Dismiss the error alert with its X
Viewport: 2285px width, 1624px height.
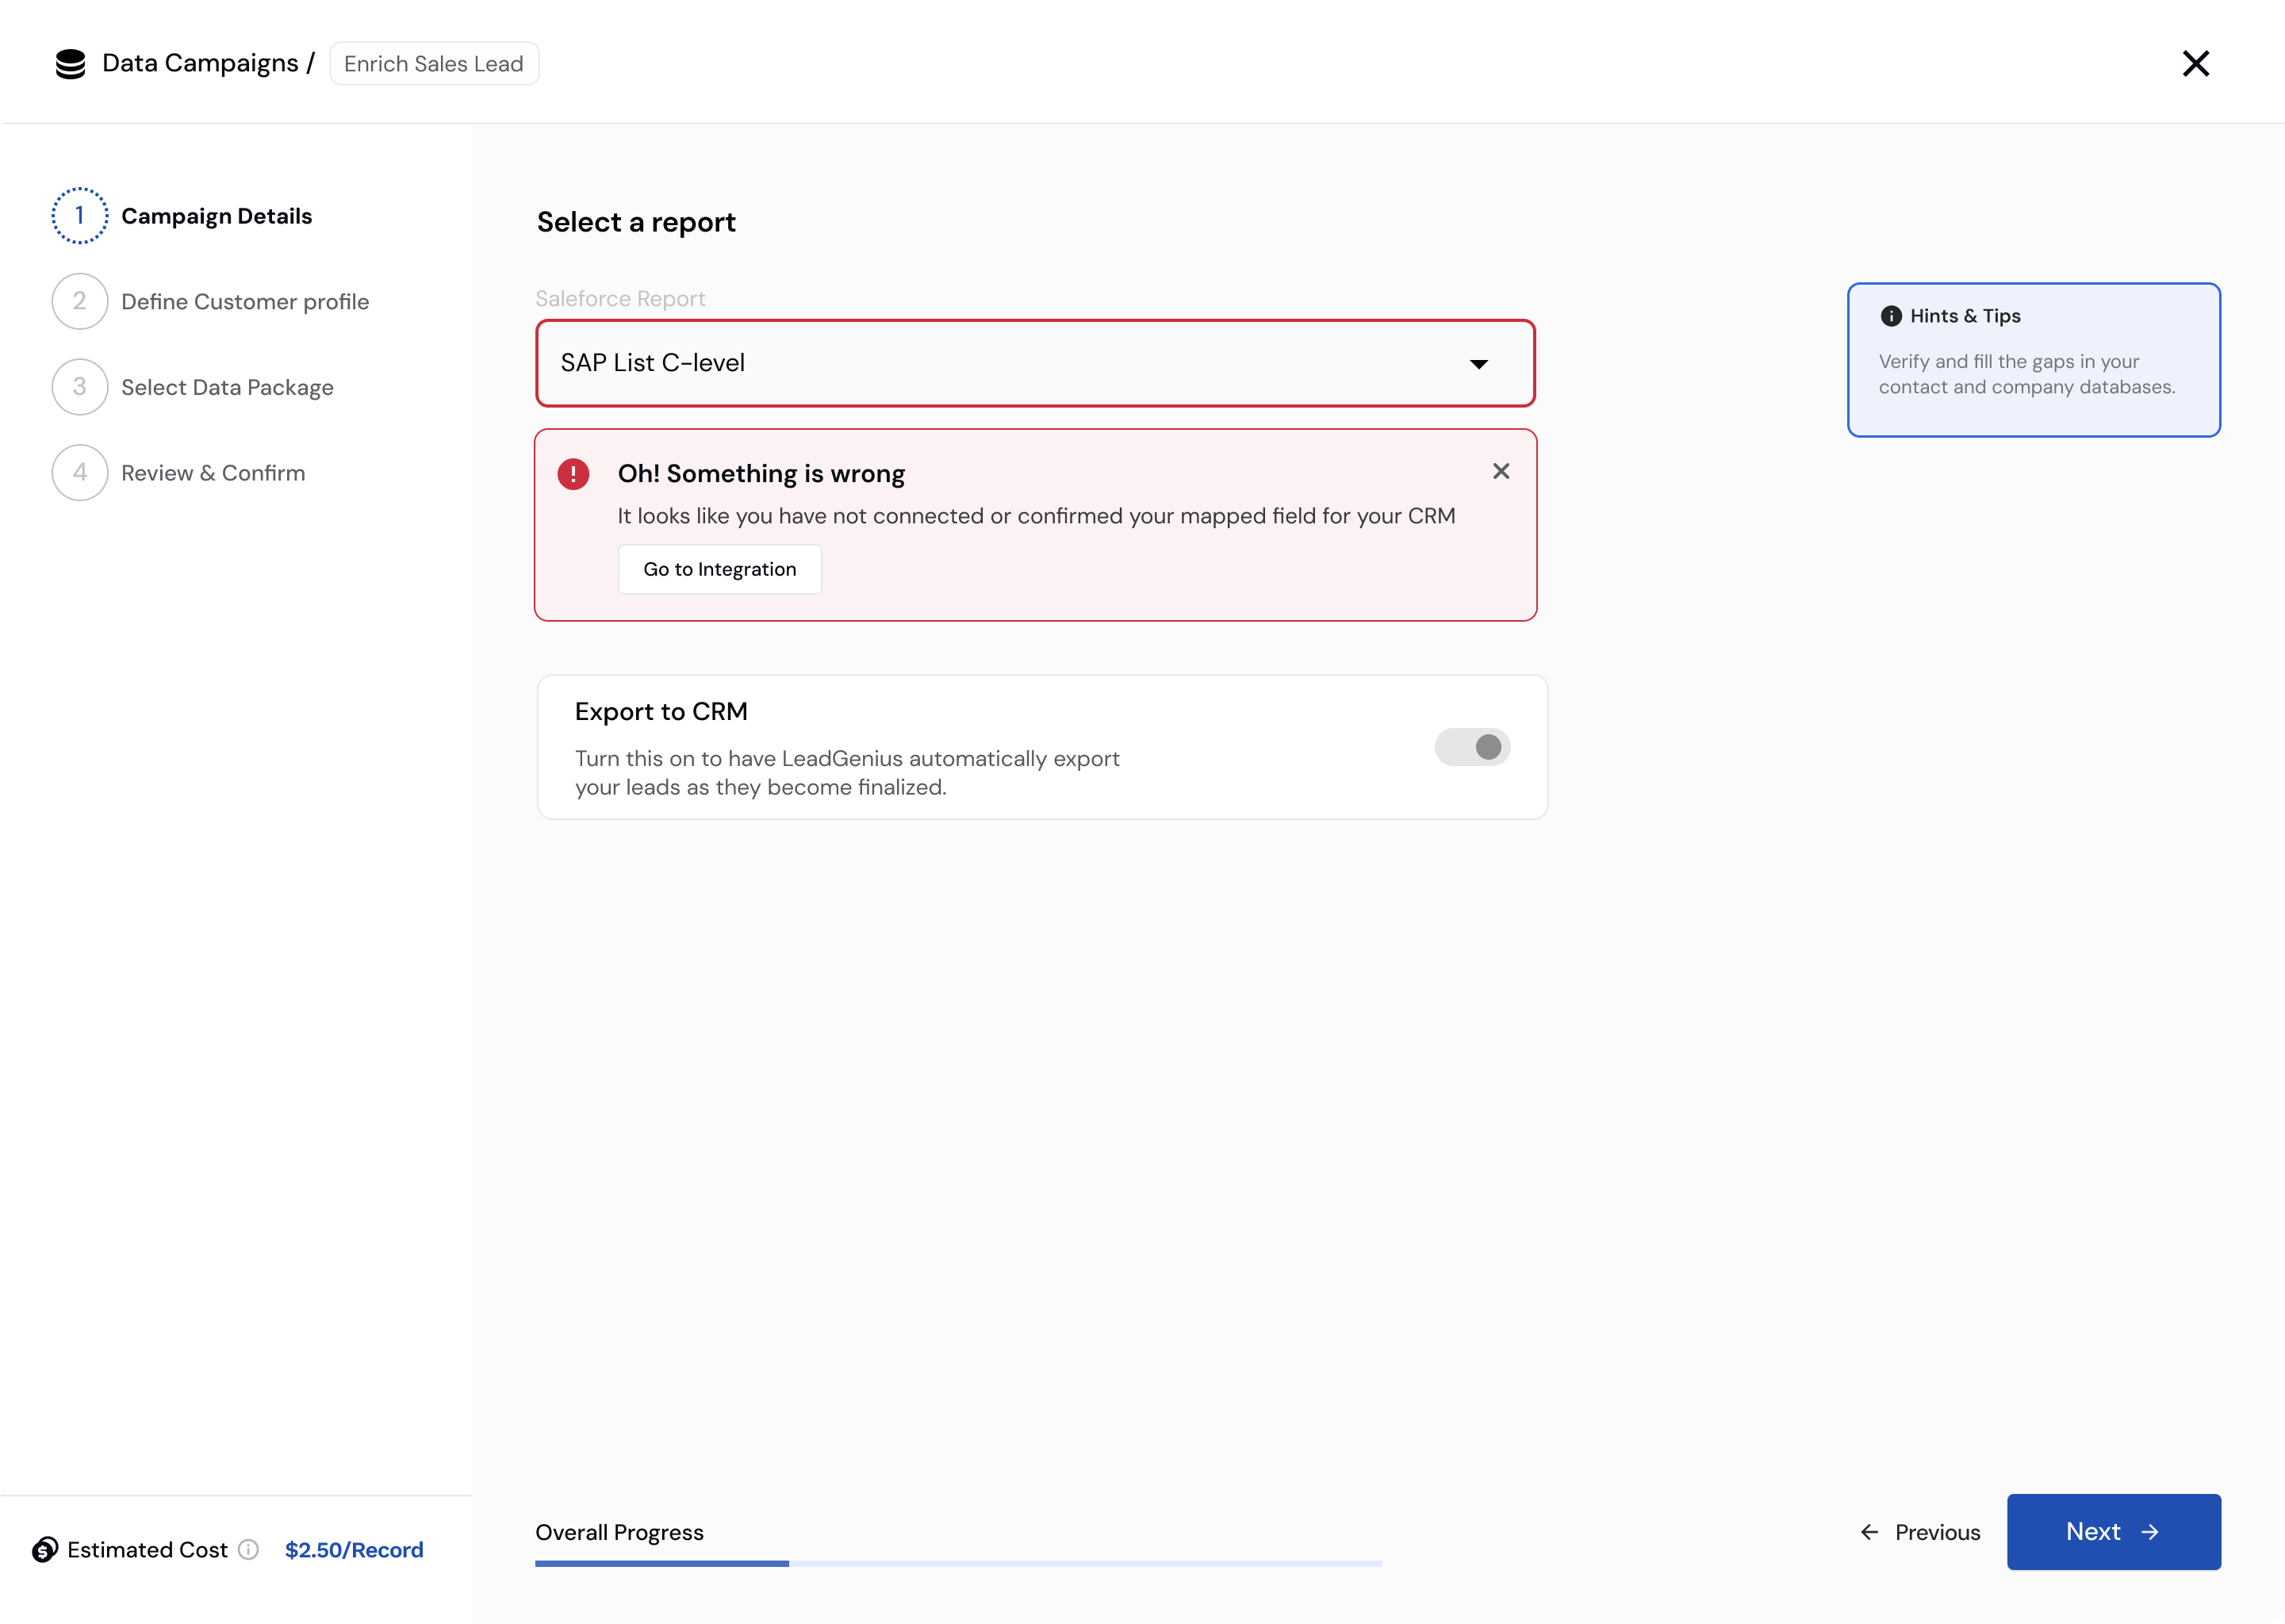click(x=1500, y=471)
